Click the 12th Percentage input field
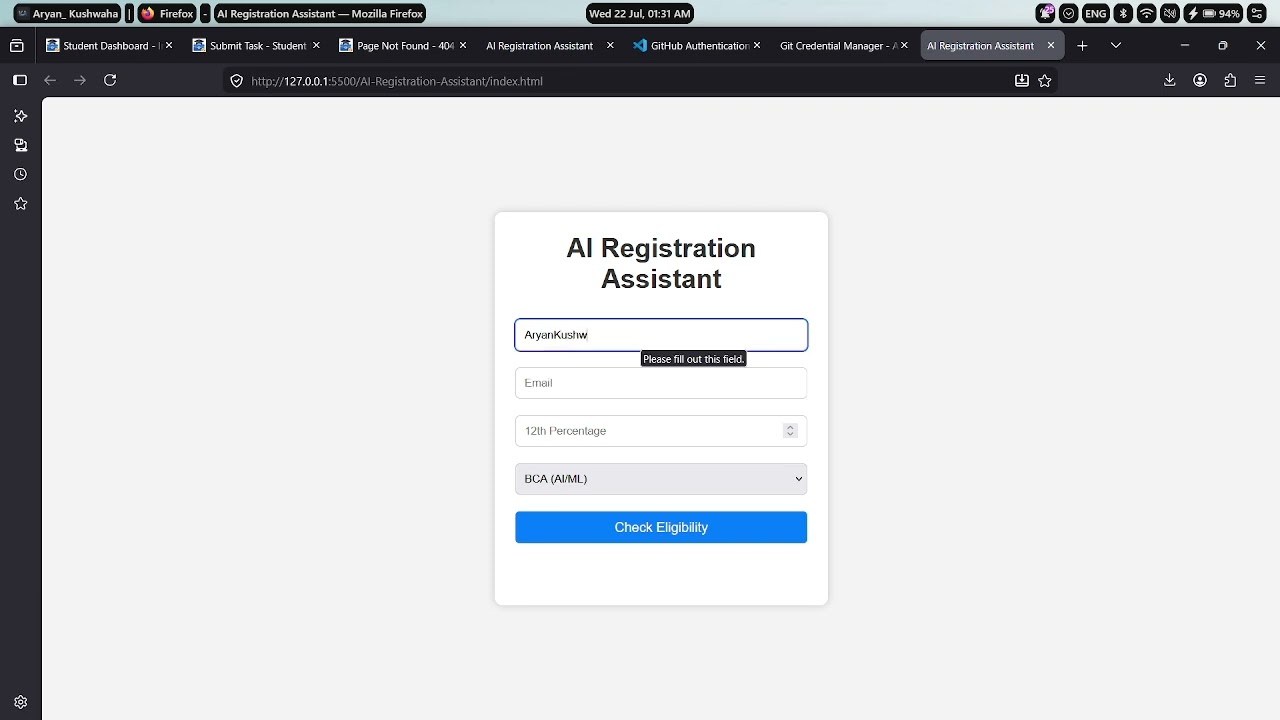 [661, 431]
